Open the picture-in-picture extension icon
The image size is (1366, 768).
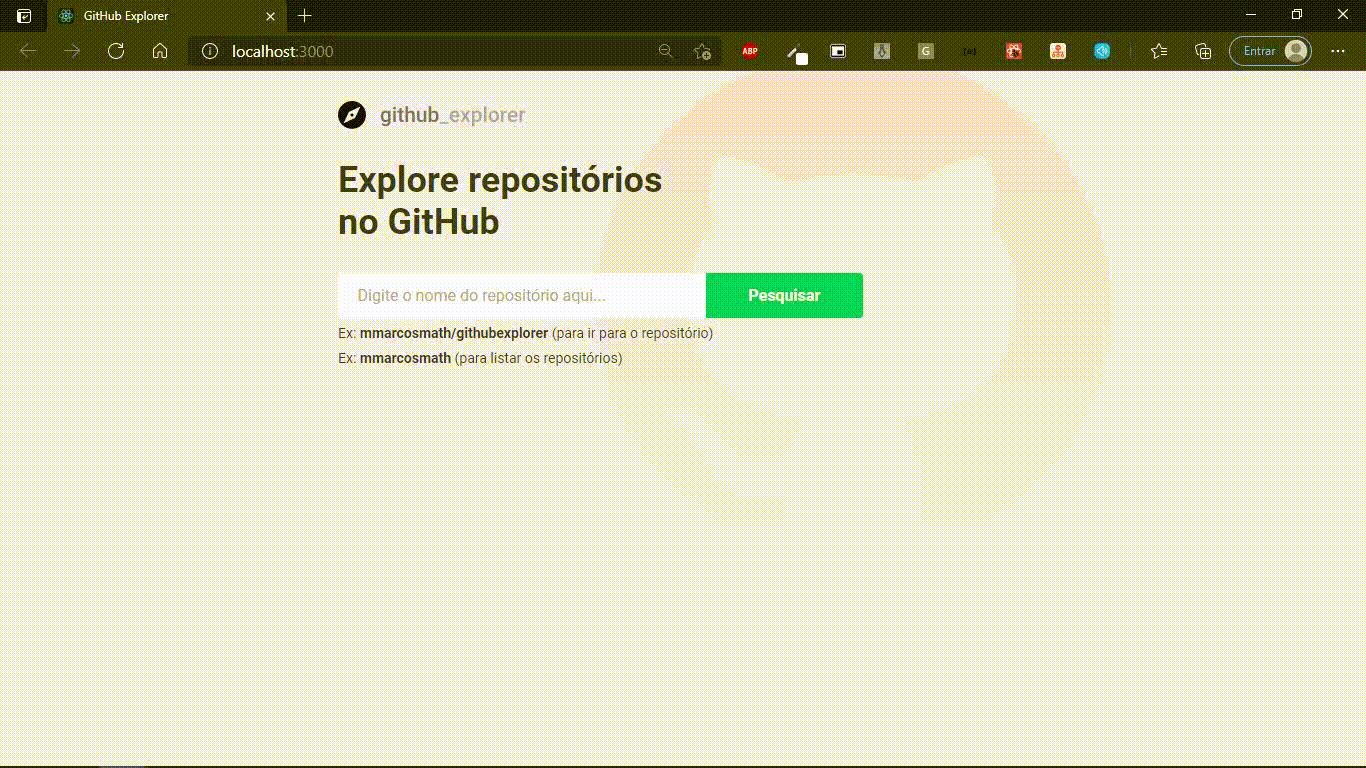[x=838, y=51]
